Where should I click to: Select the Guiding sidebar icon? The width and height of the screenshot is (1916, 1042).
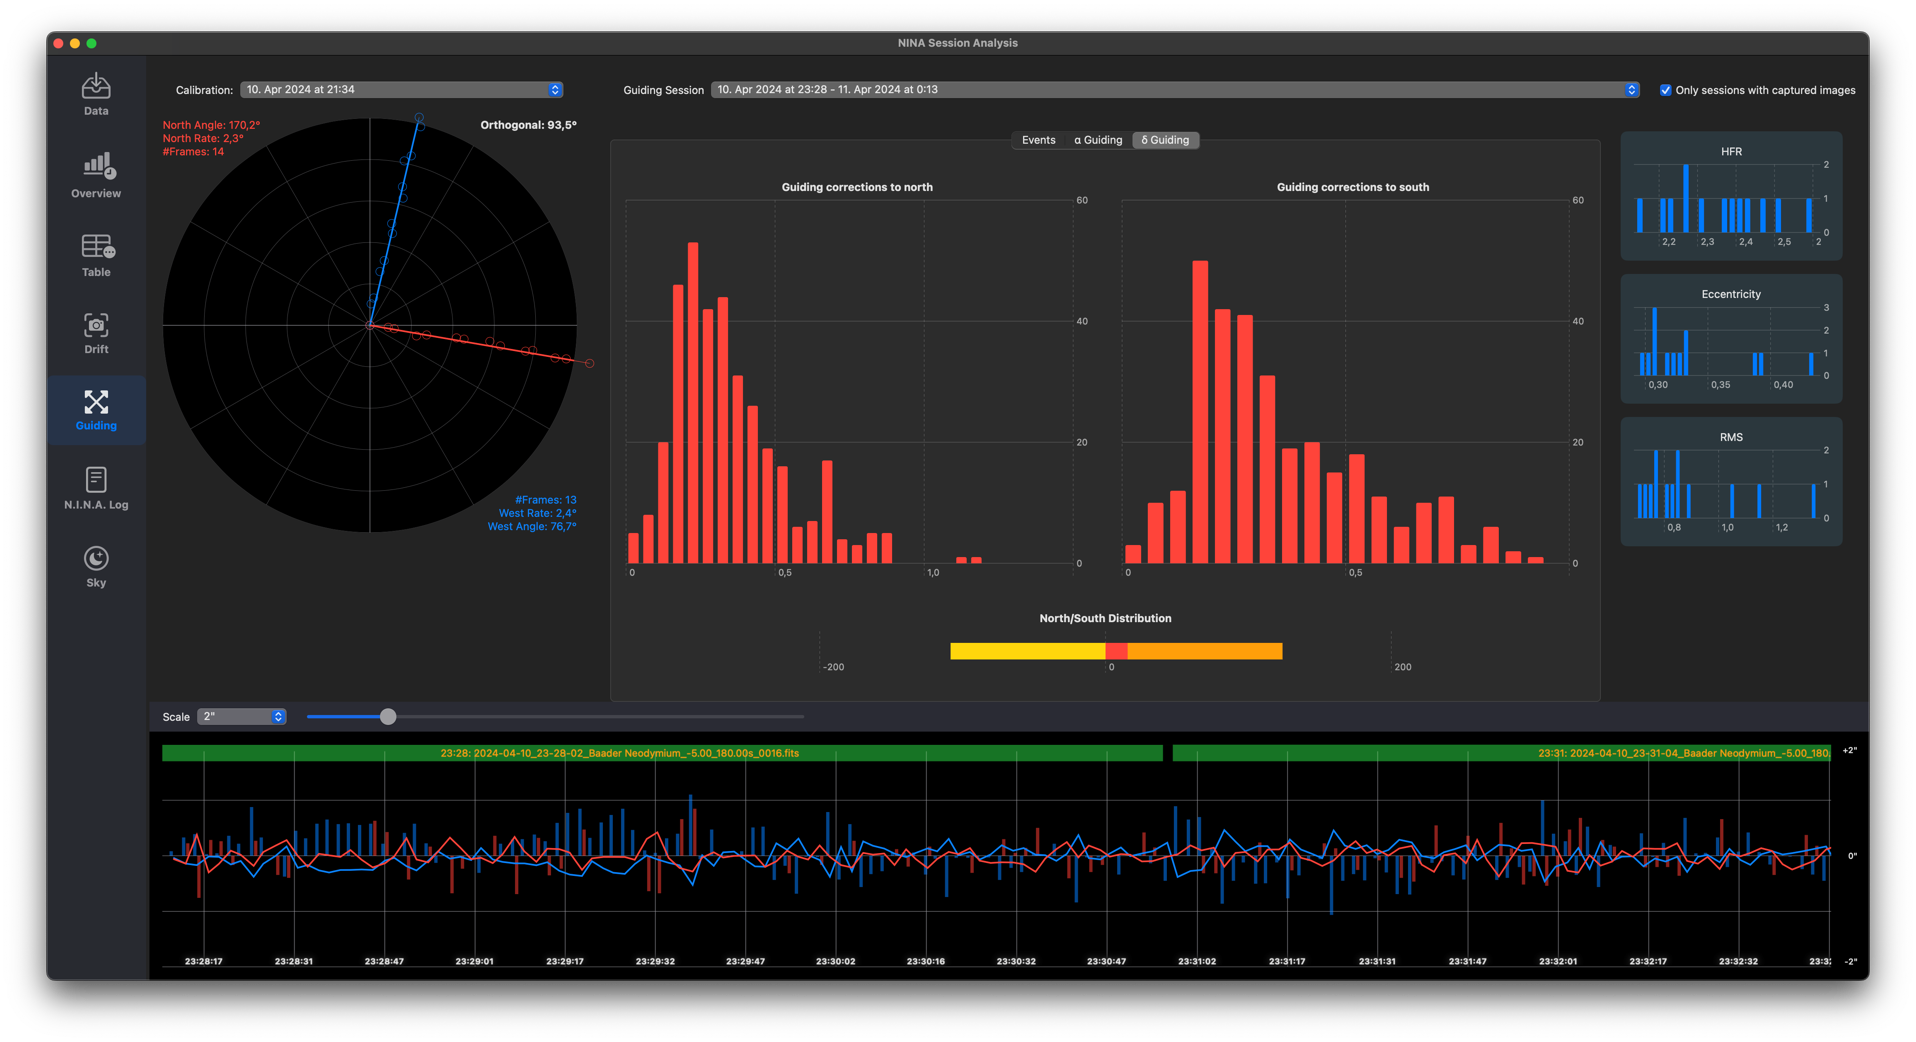click(96, 410)
